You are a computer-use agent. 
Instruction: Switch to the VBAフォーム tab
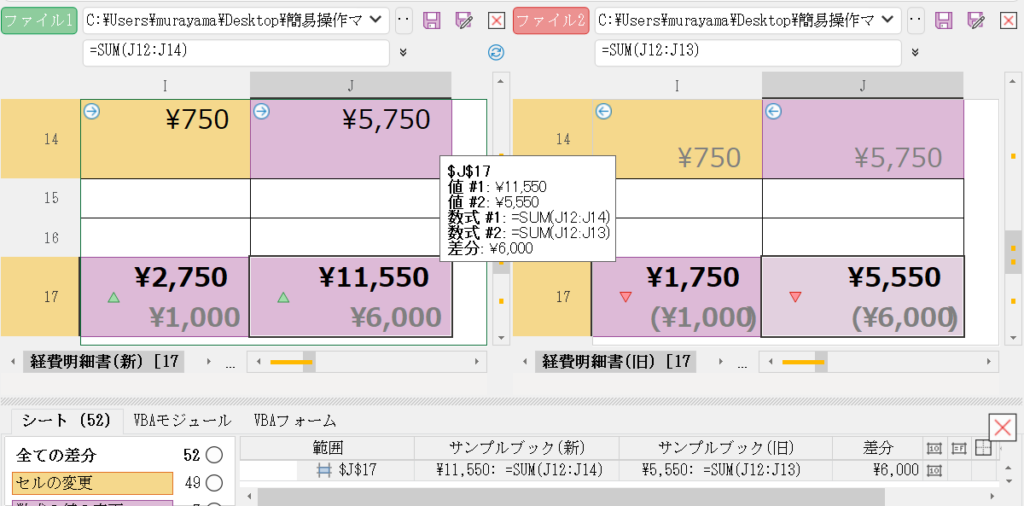coord(295,421)
